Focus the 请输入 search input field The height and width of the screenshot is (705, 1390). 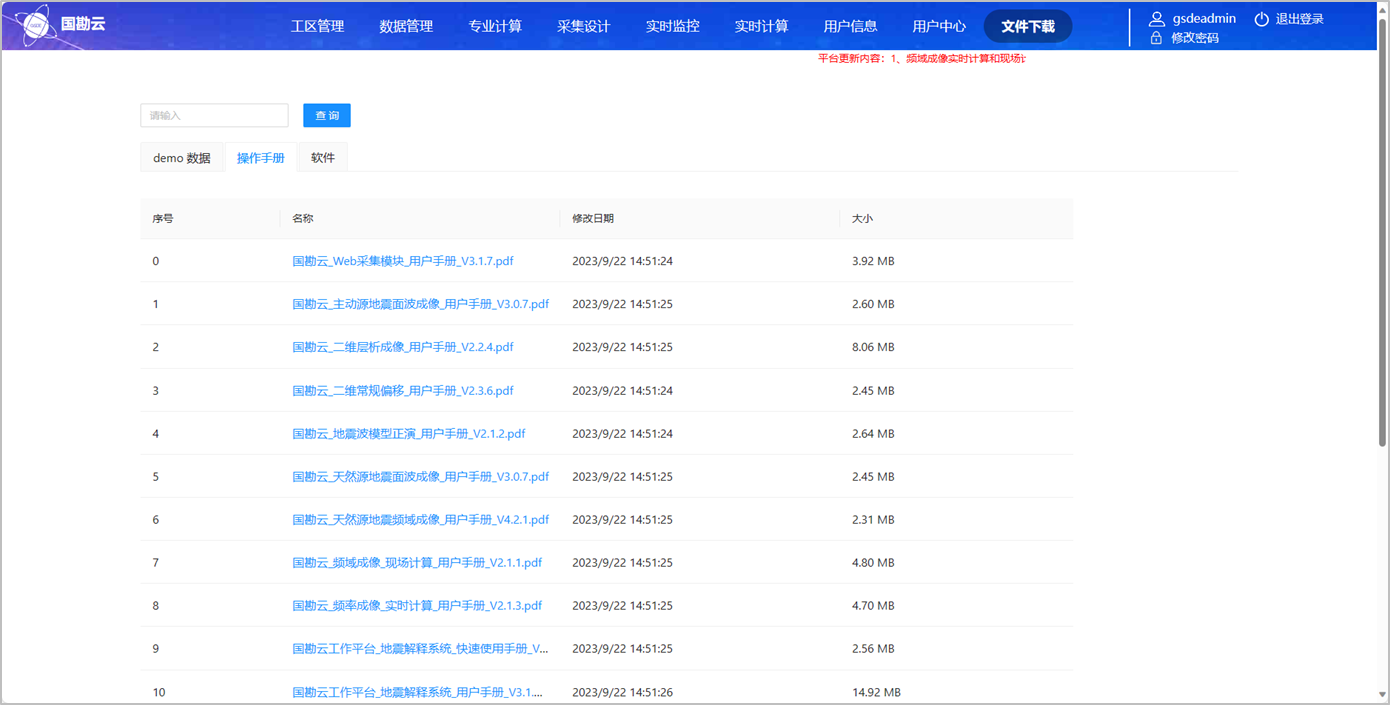click(214, 116)
